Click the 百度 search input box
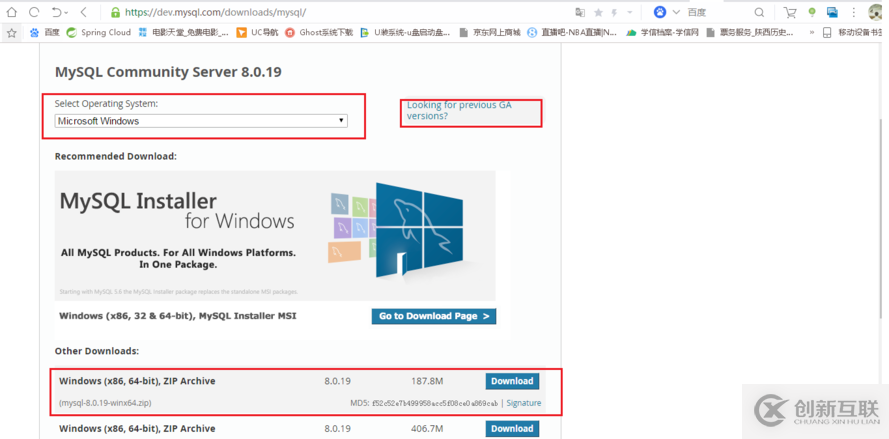The height and width of the screenshot is (439, 889). (717, 12)
